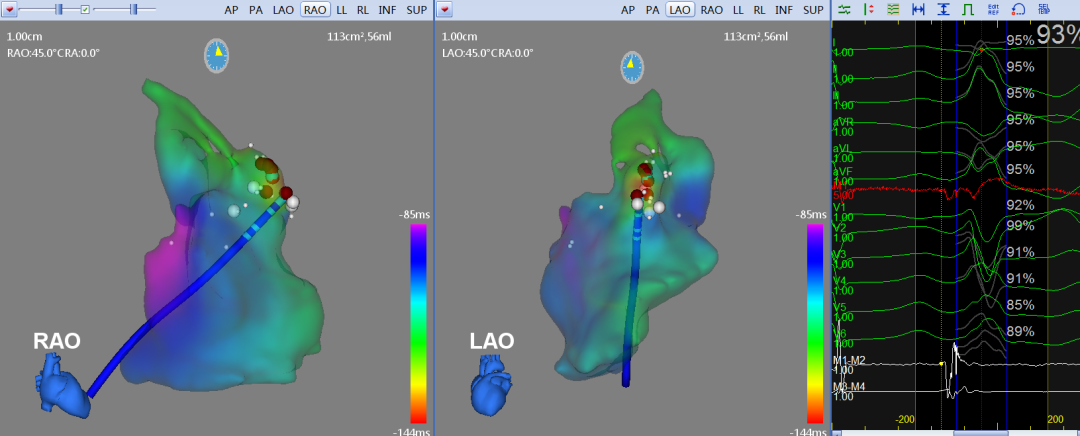Open the right map panel dropdown arrow
1080x436 pixels.
click(x=445, y=9)
